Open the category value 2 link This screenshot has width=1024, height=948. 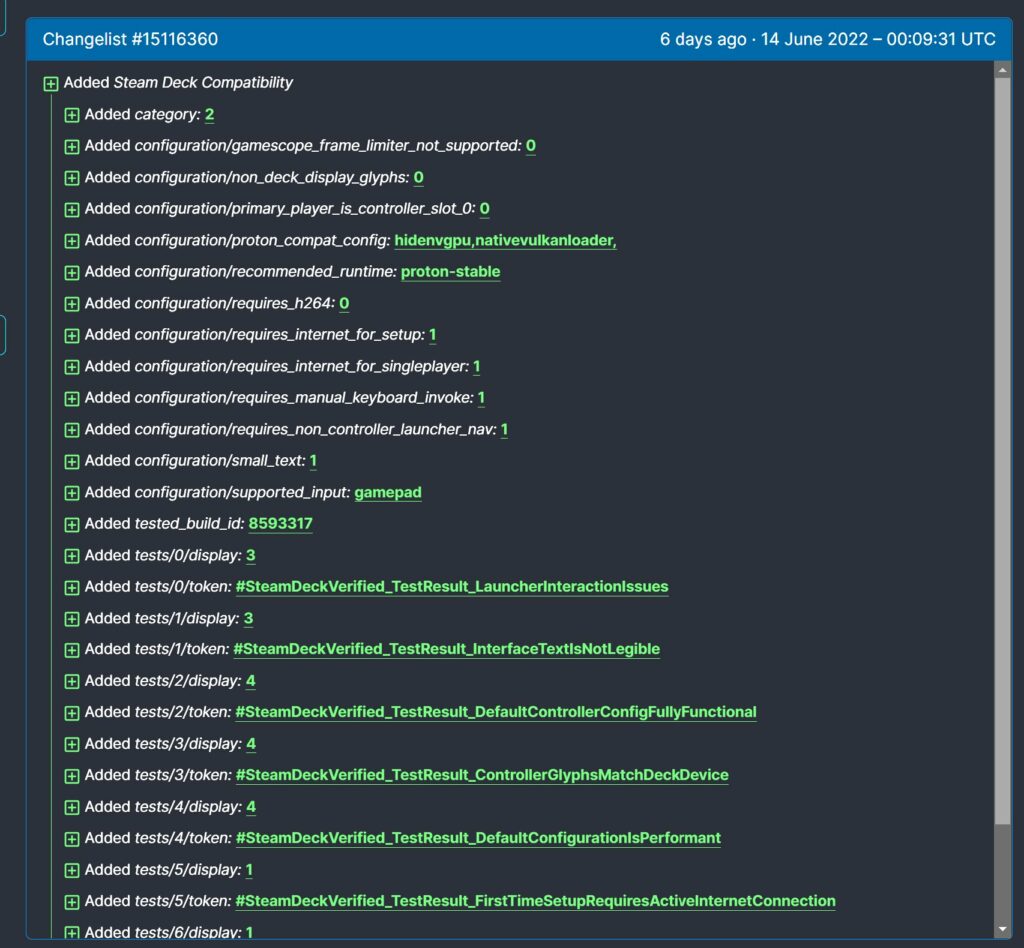[x=210, y=115]
